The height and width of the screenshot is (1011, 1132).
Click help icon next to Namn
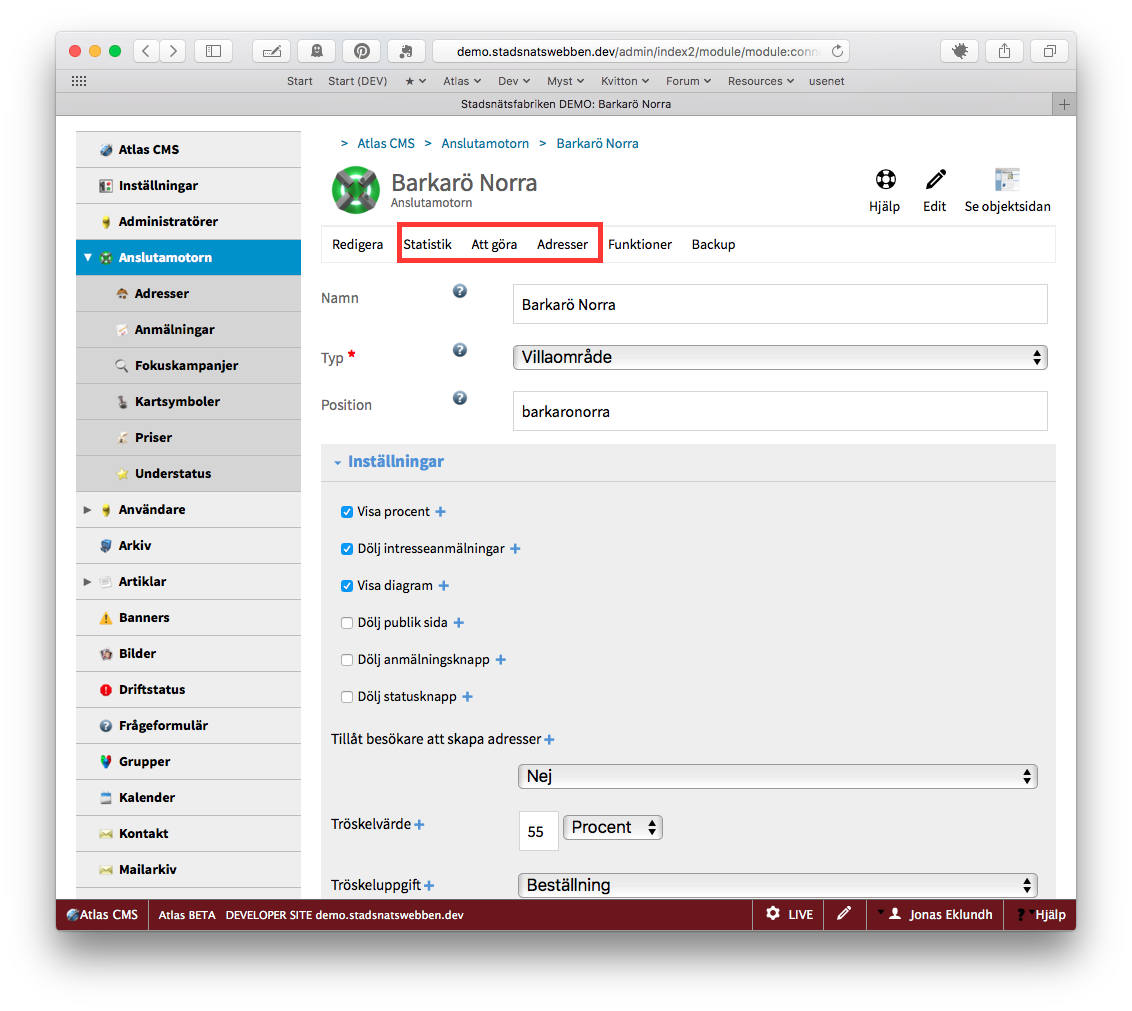coord(460,291)
